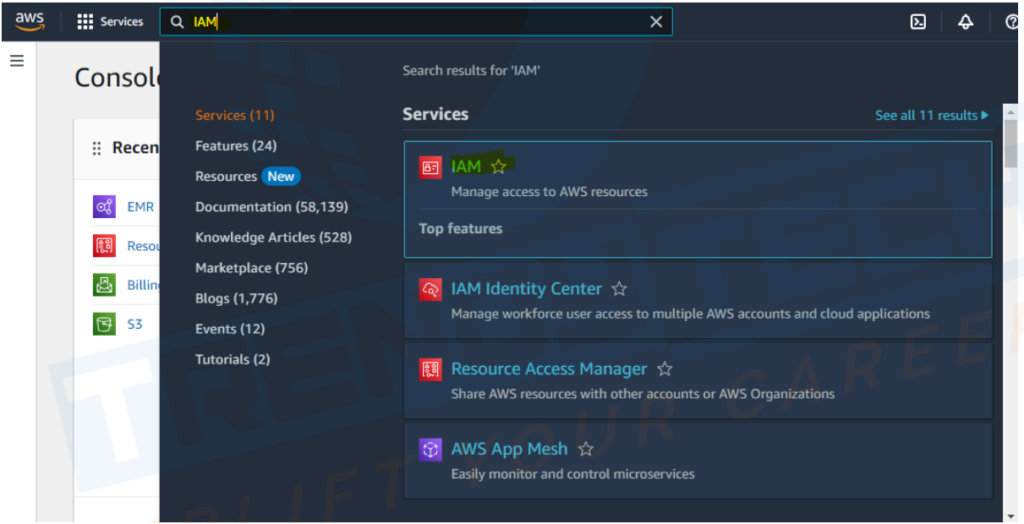This screenshot has height=524, width=1024.
Task: Click the Services label in top bar
Action: pos(121,22)
